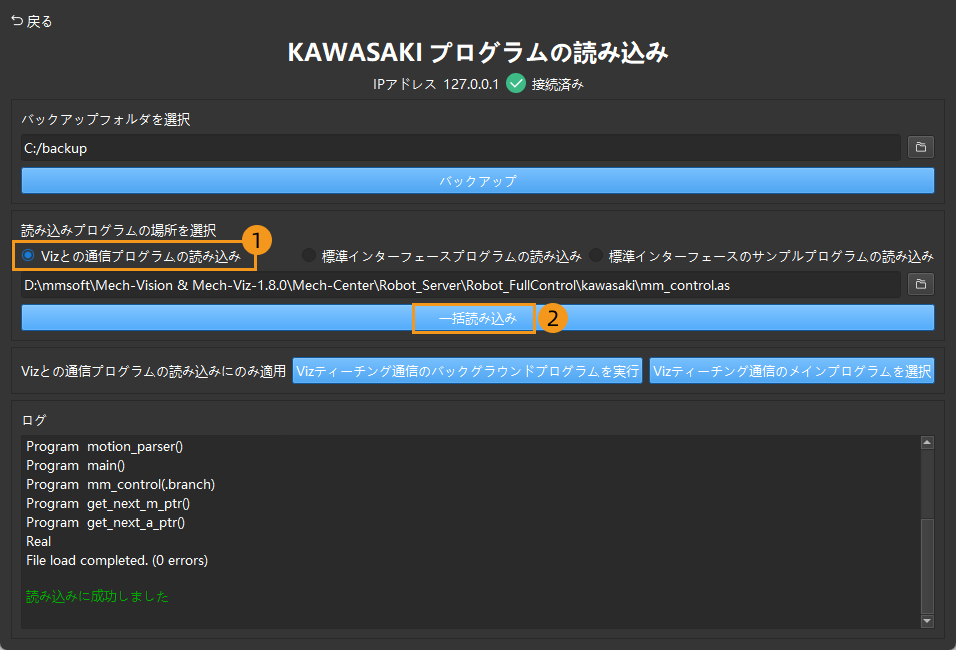Click log line 'Program get_next_a_ptr()'
This screenshot has height=650, width=956.
(x=105, y=523)
